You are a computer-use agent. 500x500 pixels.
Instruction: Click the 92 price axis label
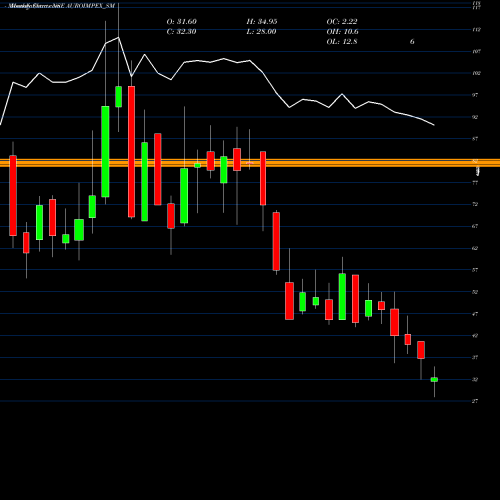(x=475, y=117)
